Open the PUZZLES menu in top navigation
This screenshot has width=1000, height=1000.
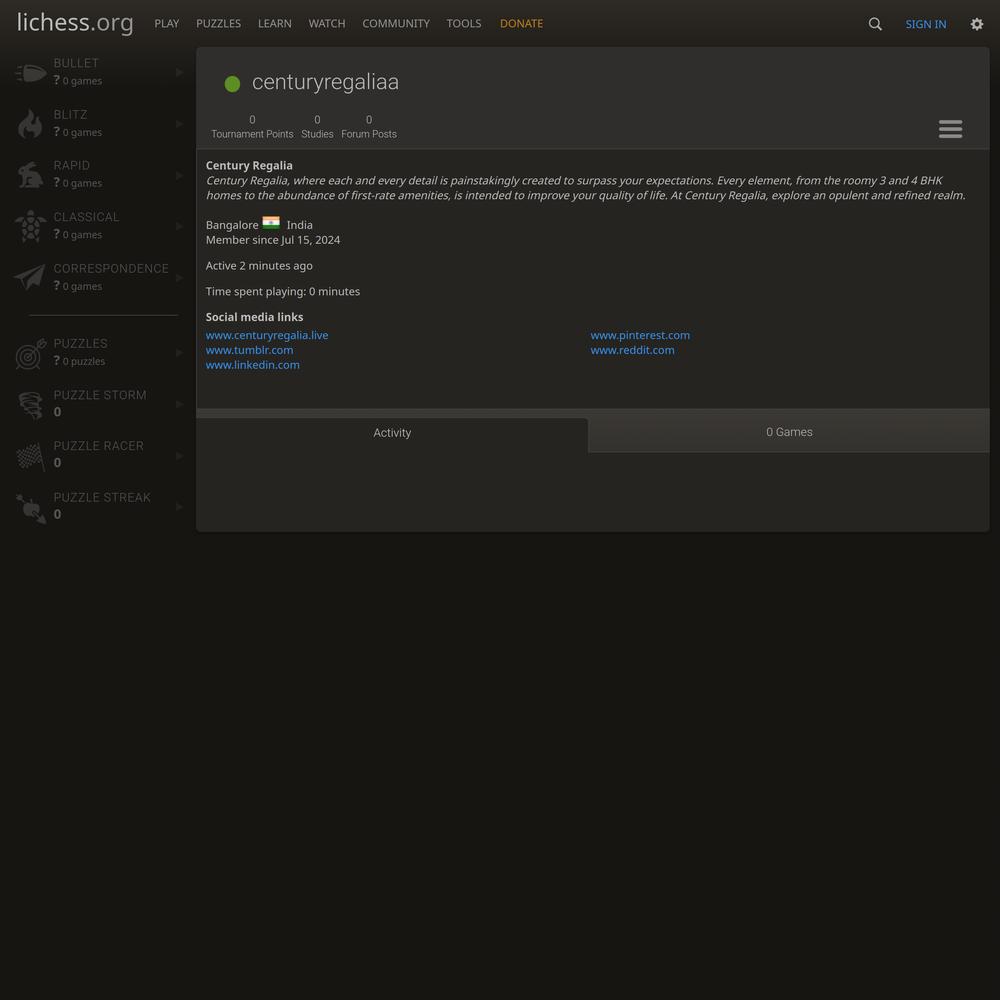pos(218,24)
